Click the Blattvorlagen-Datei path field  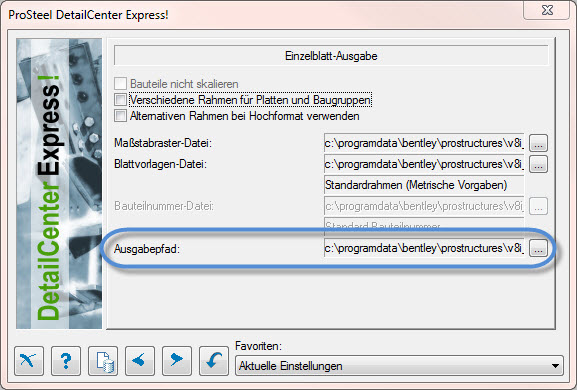click(424, 164)
